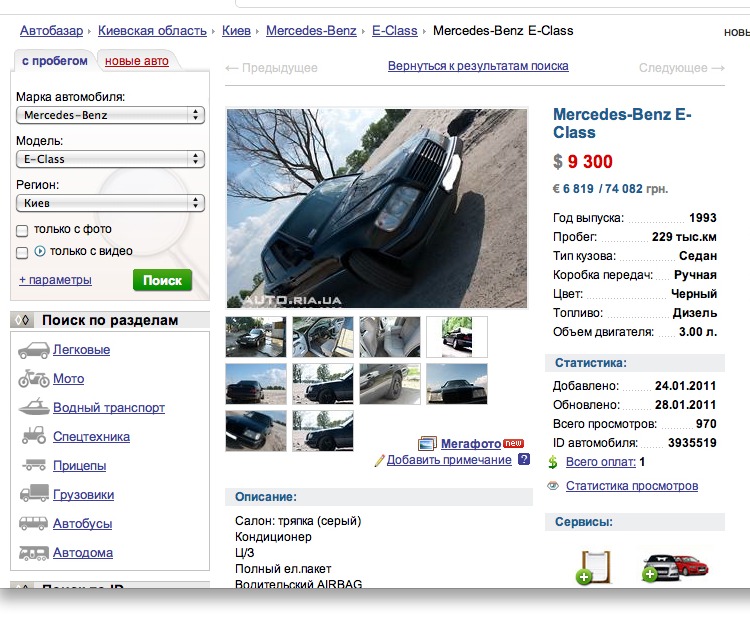Click the Киев breadcrumb link
Image resolution: width=750 pixels, height=618 pixels.
[x=236, y=31]
